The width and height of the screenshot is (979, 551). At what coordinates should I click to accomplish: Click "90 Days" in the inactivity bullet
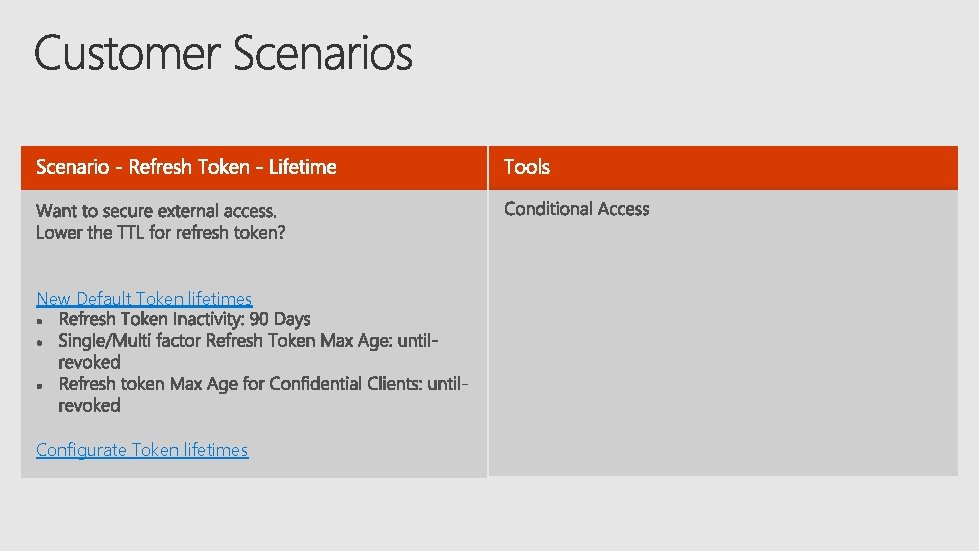pyautogui.click(x=280, y=319)
